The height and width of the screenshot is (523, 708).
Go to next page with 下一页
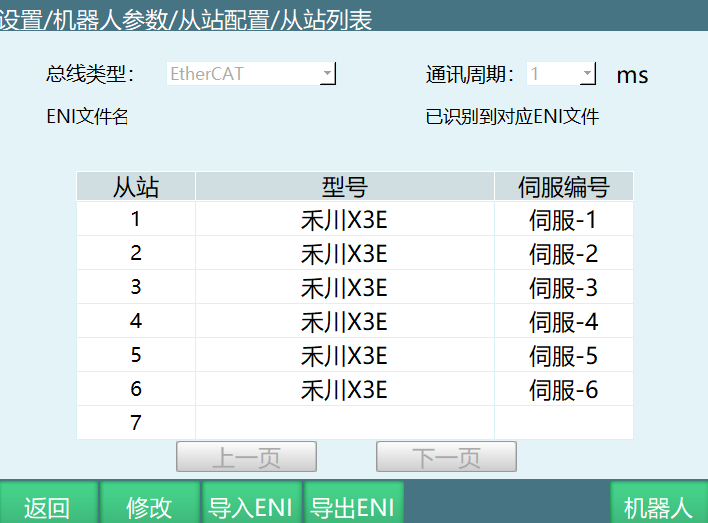[446, 457]
